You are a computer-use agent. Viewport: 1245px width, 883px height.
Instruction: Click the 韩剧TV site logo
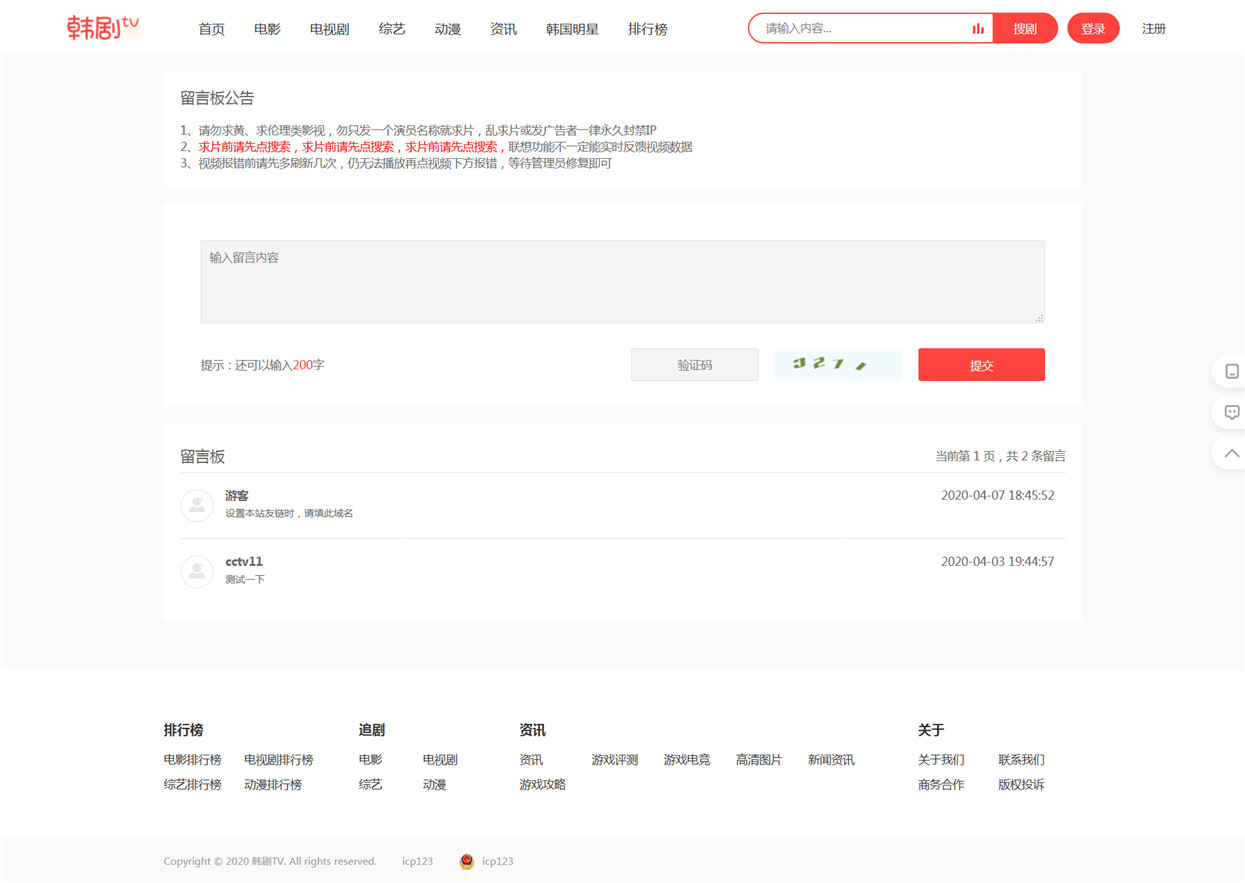tap(104, 28)
